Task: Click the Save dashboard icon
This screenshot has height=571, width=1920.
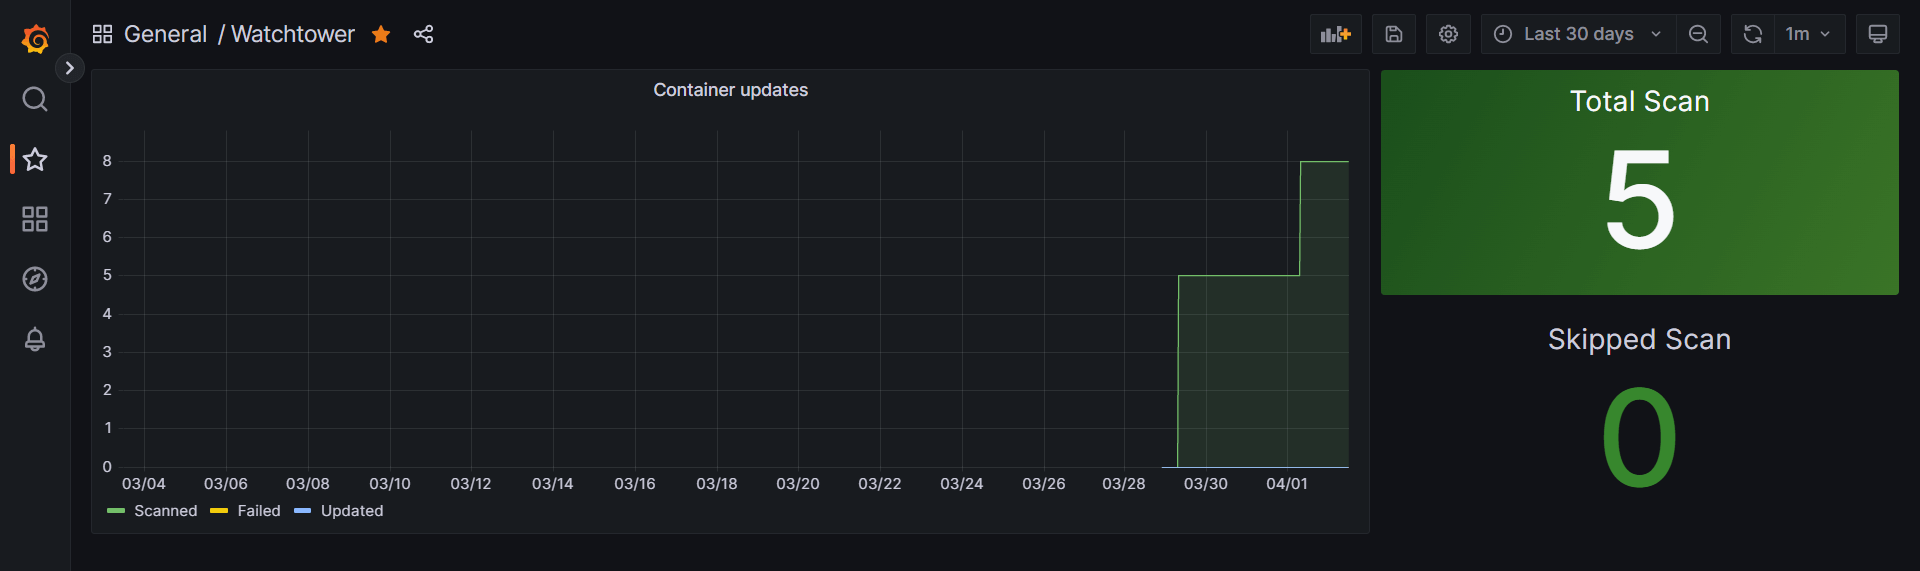Action: click(x=1393, y=34)
